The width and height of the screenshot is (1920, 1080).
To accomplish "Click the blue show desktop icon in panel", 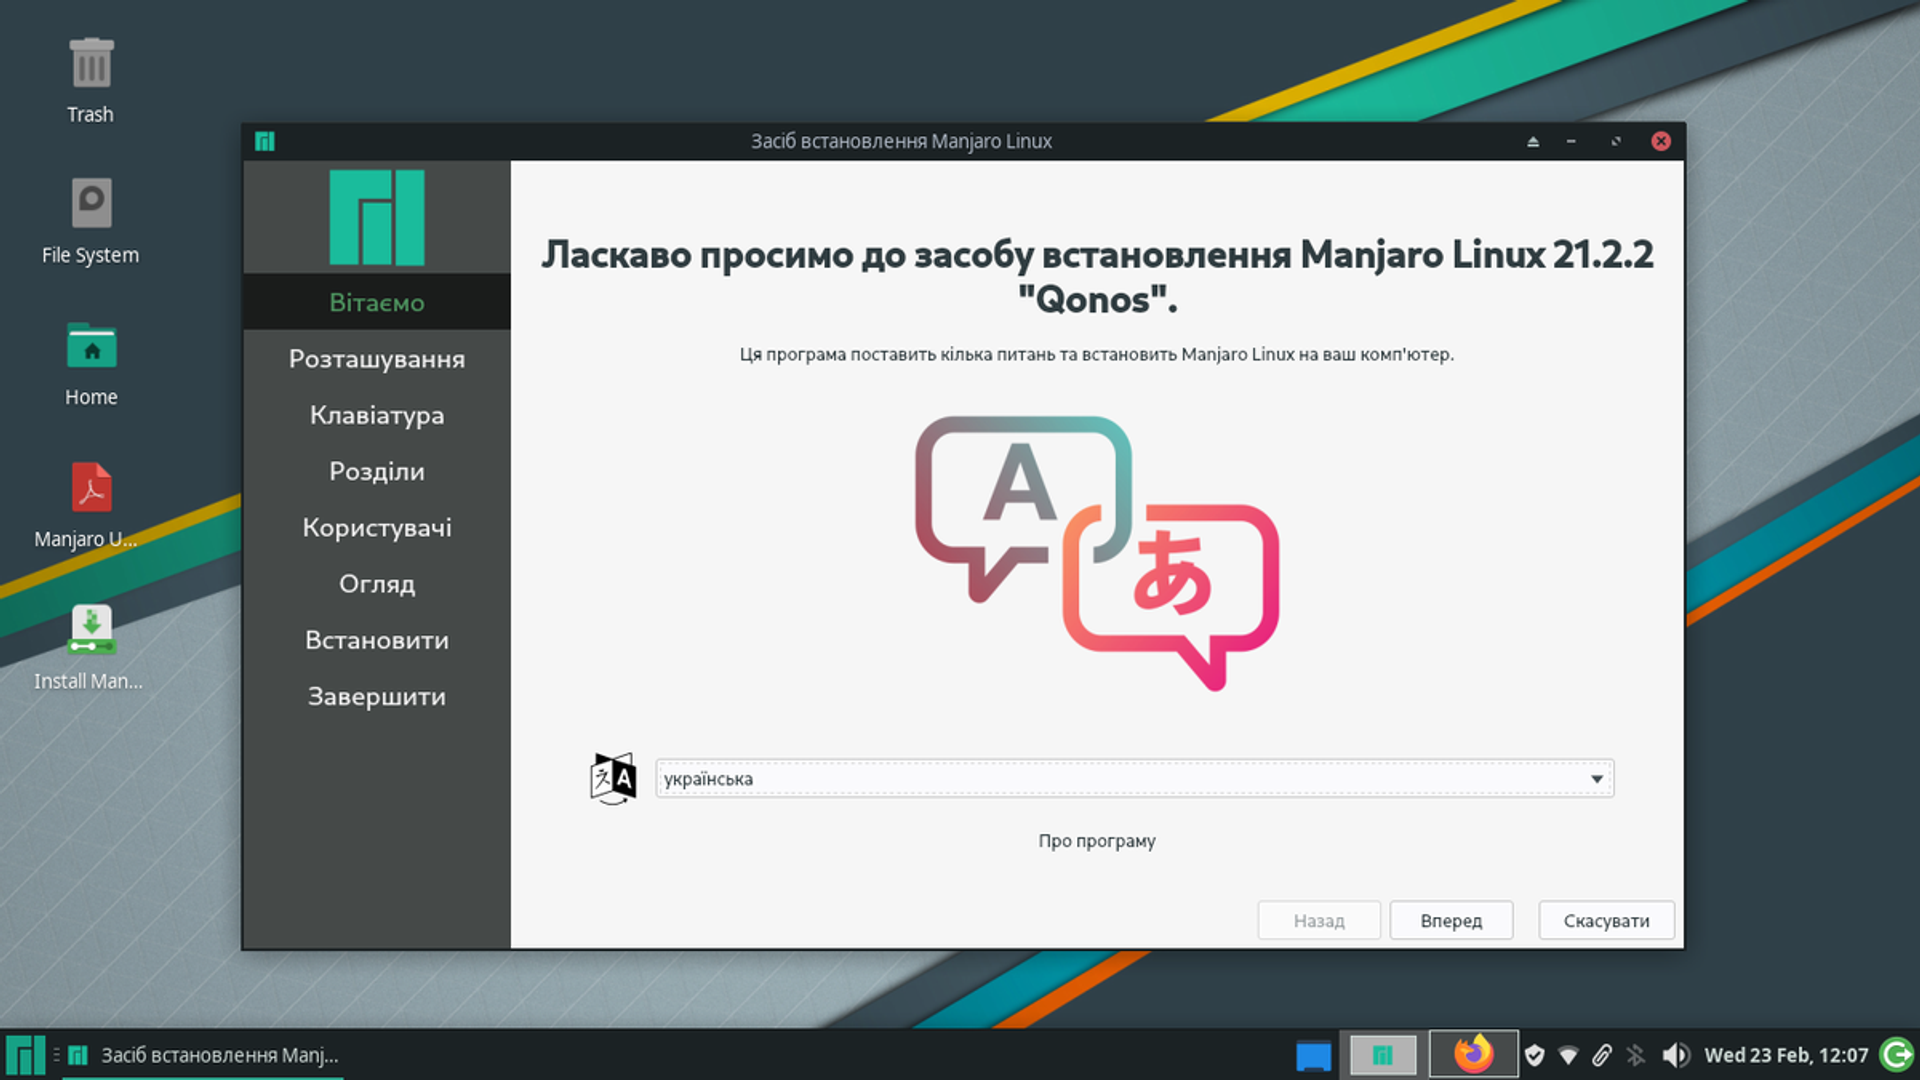I will (x=1313, y=1055).
